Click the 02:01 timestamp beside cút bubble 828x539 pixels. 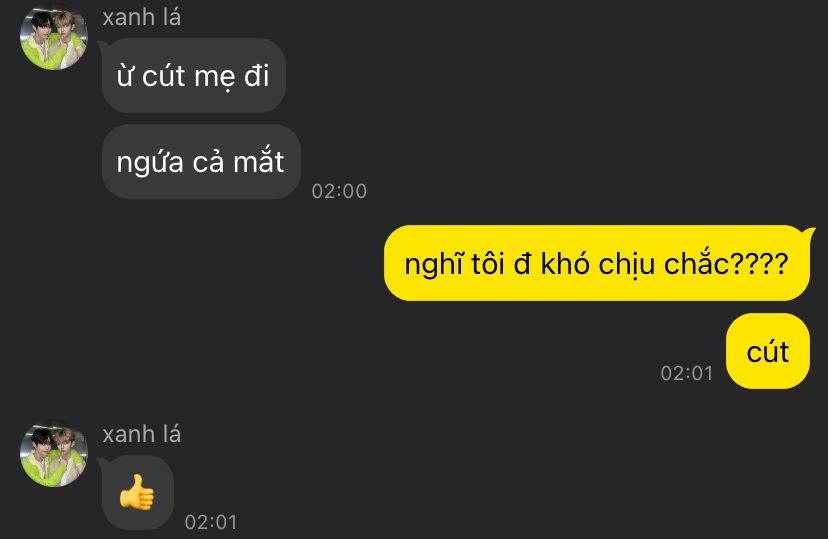click(x=686, y=373)
